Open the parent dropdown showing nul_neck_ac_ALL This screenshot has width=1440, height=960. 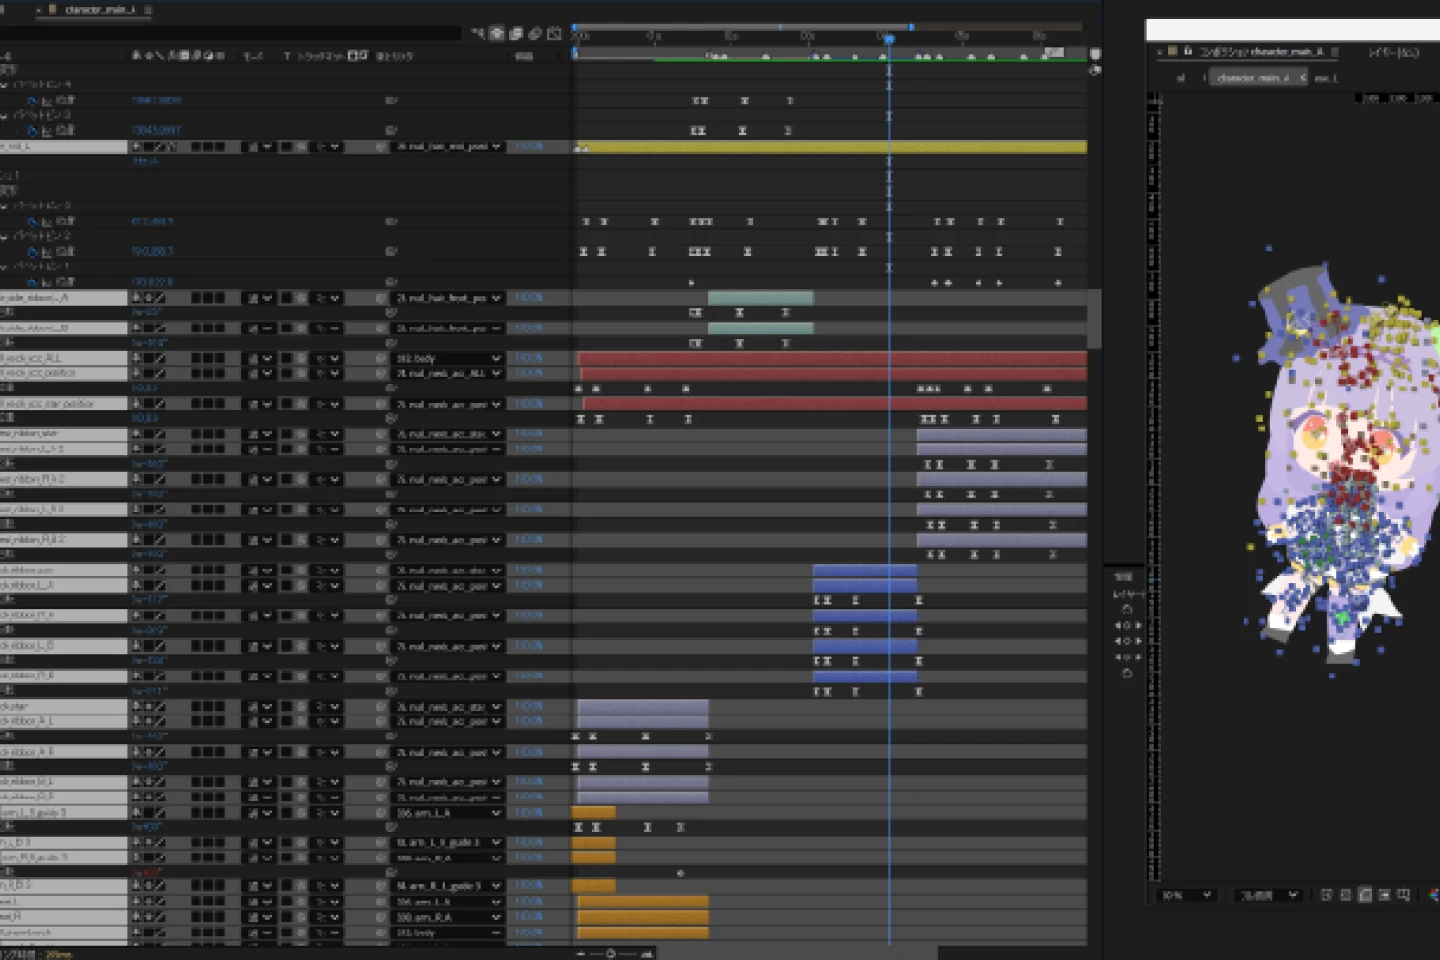[448, 373]
